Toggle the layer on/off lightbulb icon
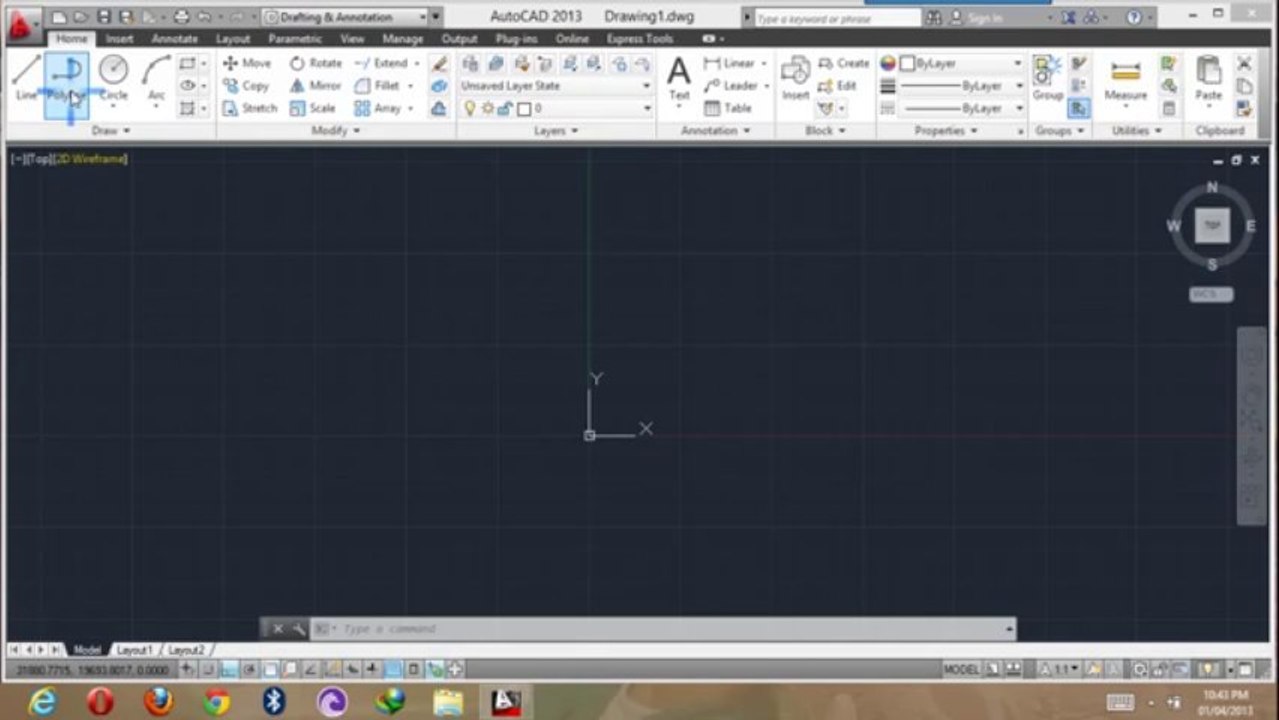The height and width of the screenshot is (720, 1279). [x=470, y=108]
